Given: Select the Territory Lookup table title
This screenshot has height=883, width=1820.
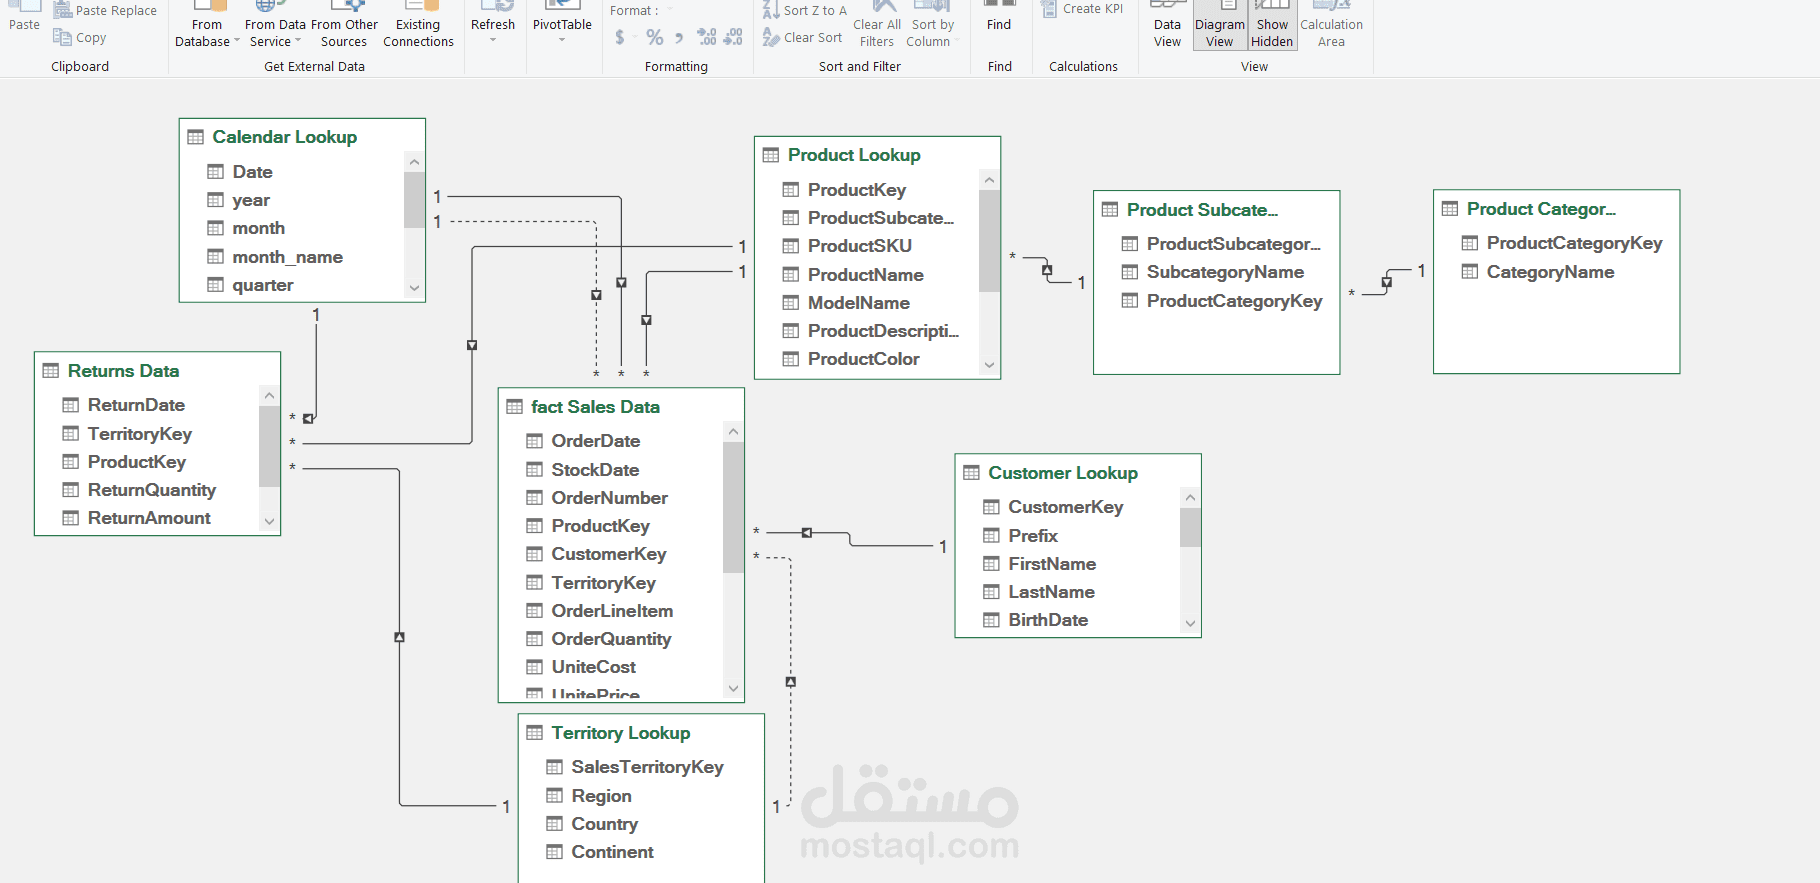Looking at the screenshot, I should 621,733.
